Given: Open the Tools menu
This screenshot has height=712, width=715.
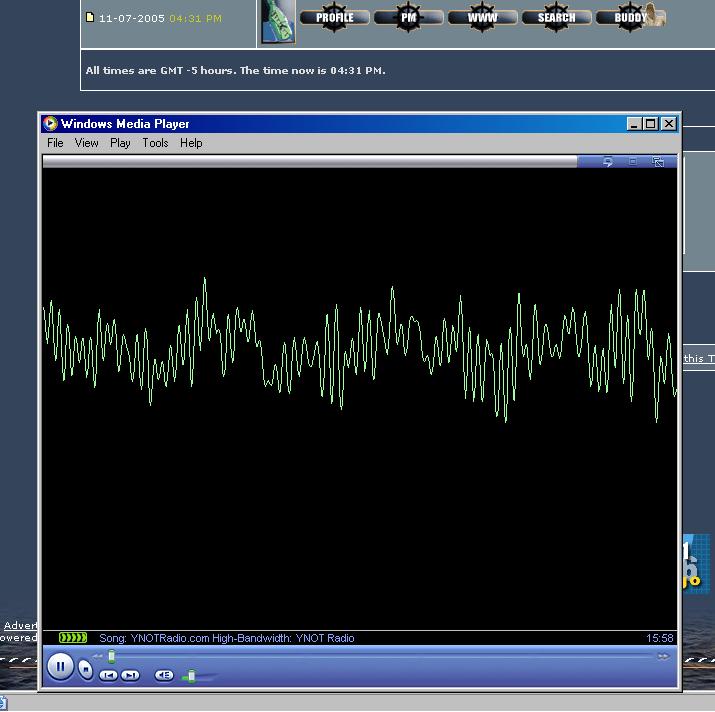Looking at the screenshot, I should 155,143.
